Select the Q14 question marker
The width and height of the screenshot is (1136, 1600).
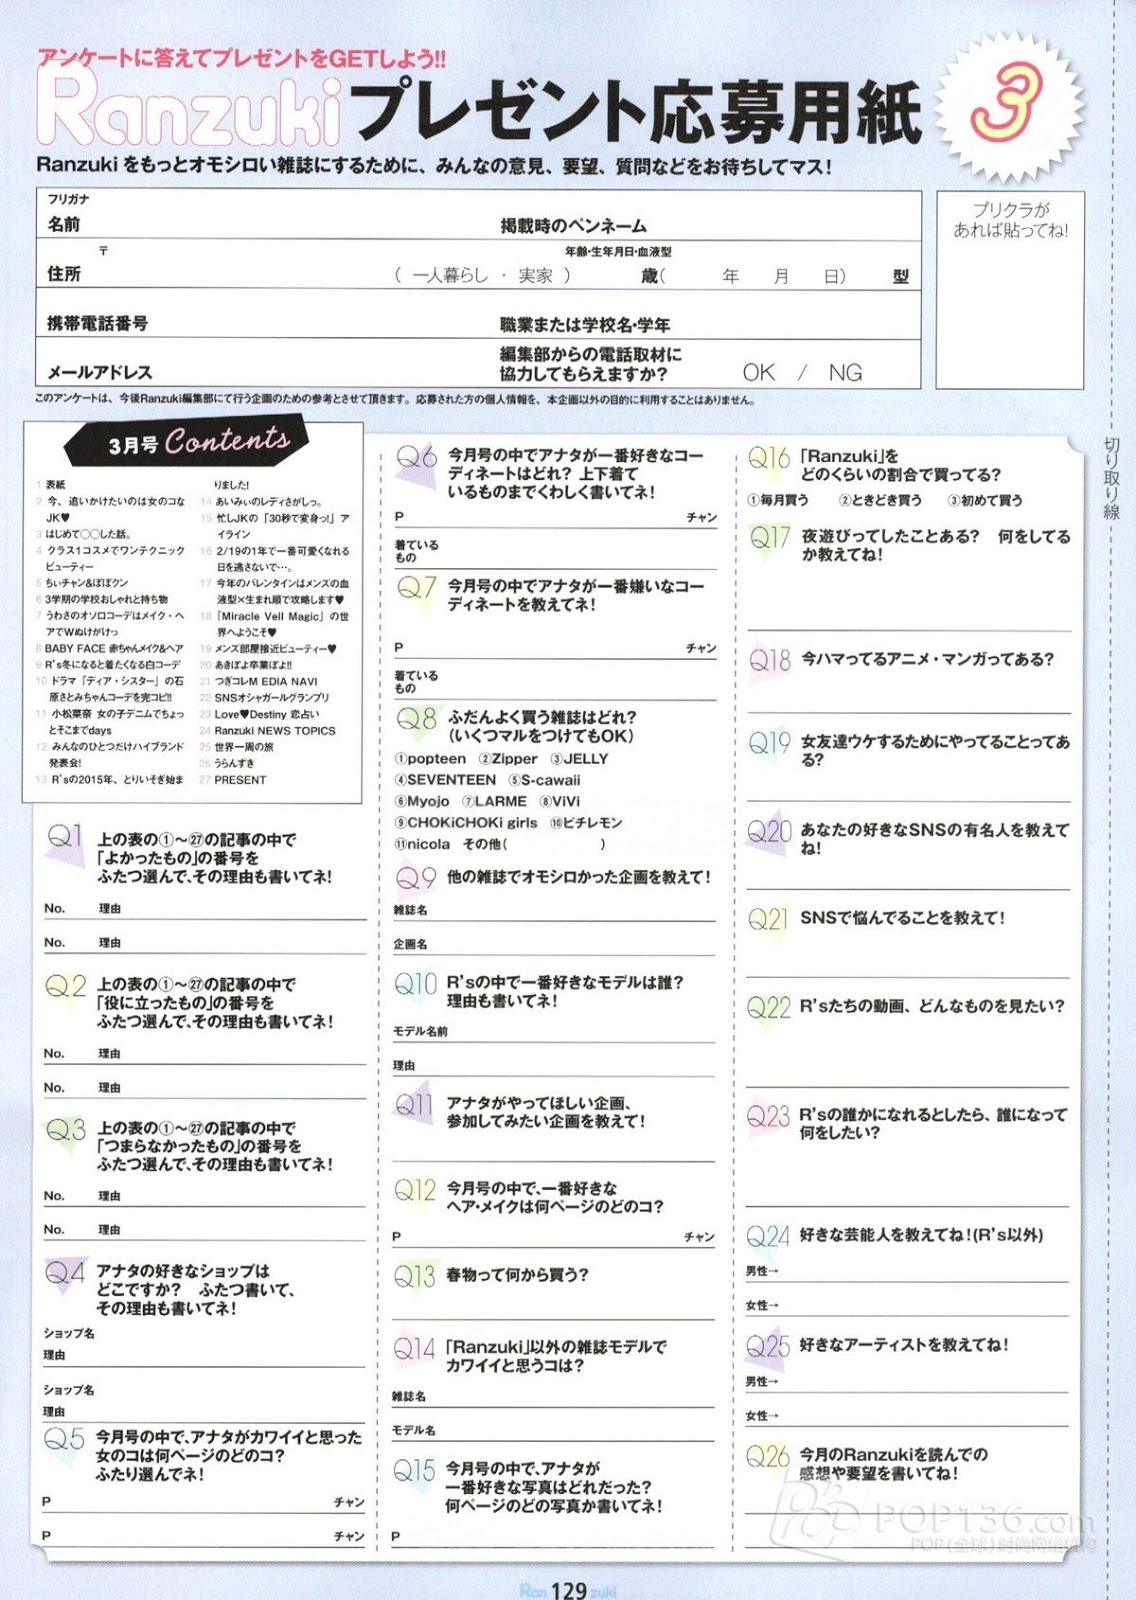(414, 1349)
